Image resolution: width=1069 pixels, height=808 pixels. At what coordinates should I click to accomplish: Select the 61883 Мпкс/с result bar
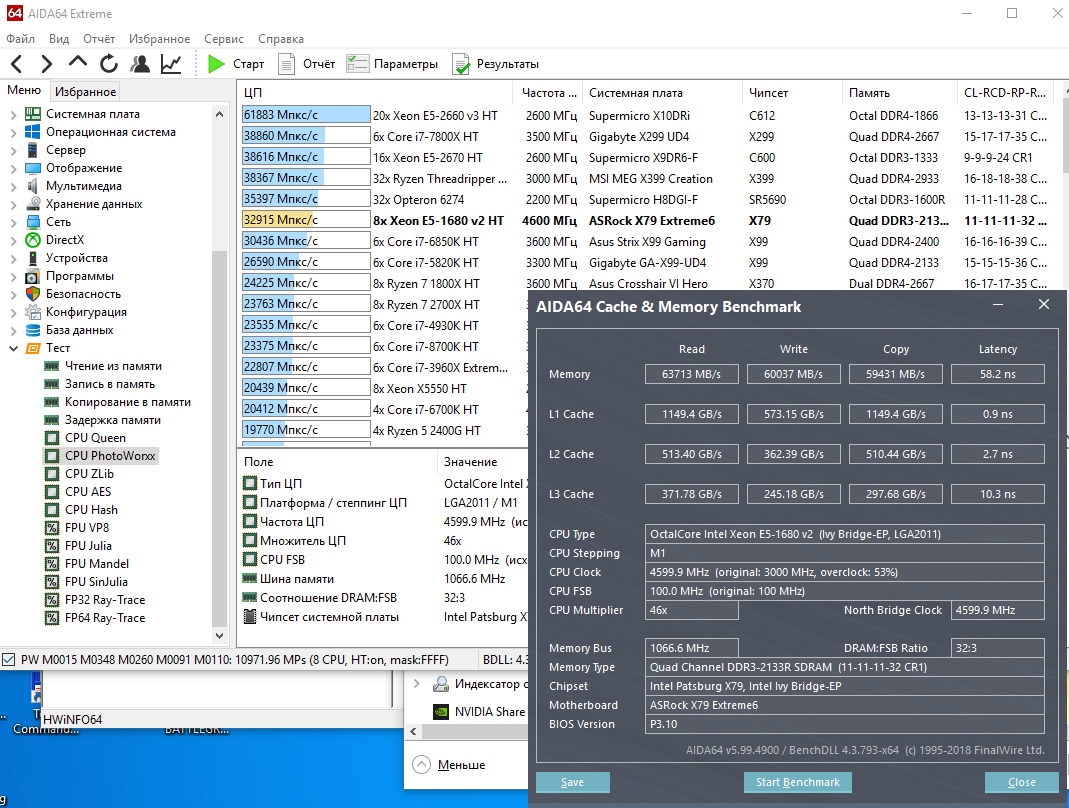[306, 115]
